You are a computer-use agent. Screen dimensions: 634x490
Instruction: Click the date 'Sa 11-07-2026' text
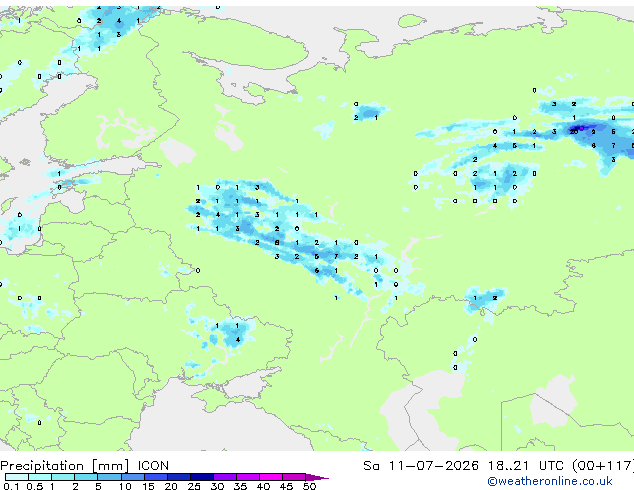pyautogui.click(x=421, y=466)
